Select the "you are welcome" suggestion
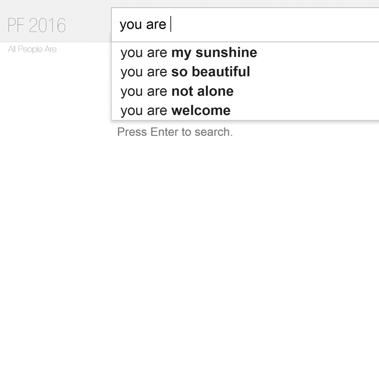Viewport: 379px width, 379px height. tap(245, 111)
